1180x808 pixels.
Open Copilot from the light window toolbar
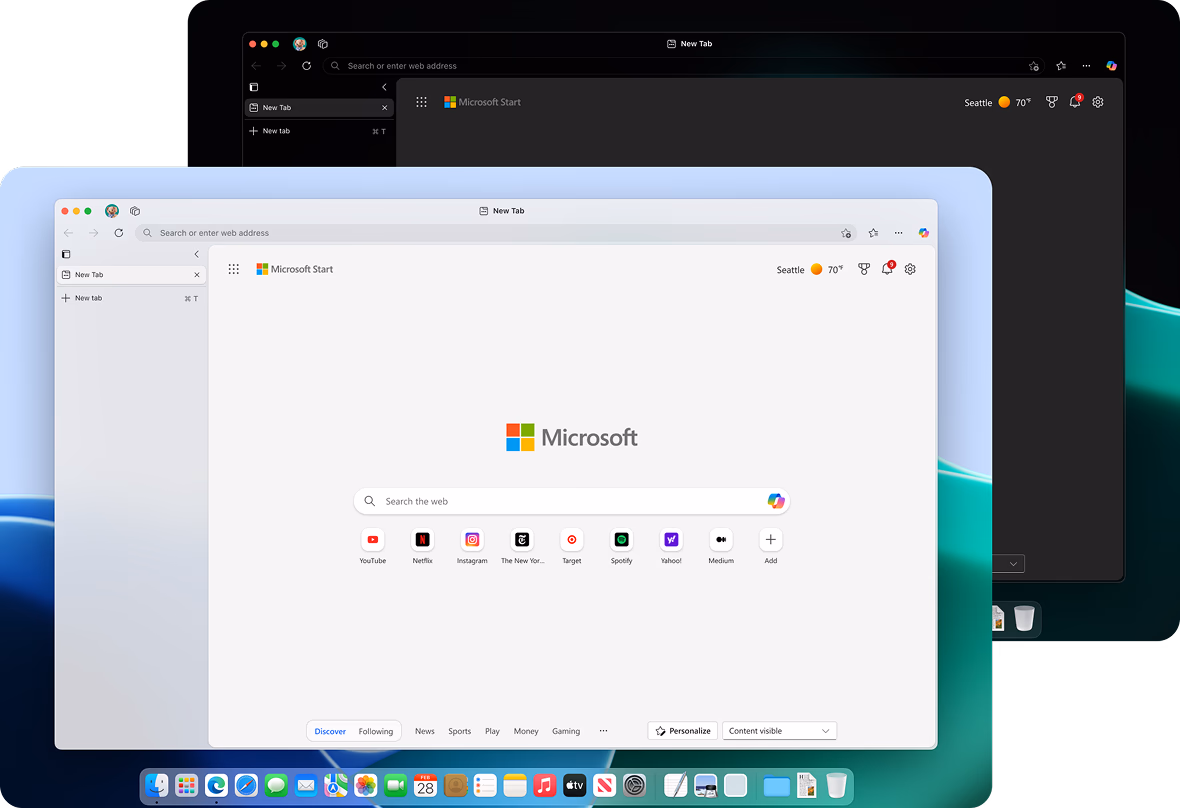[923, 233]
